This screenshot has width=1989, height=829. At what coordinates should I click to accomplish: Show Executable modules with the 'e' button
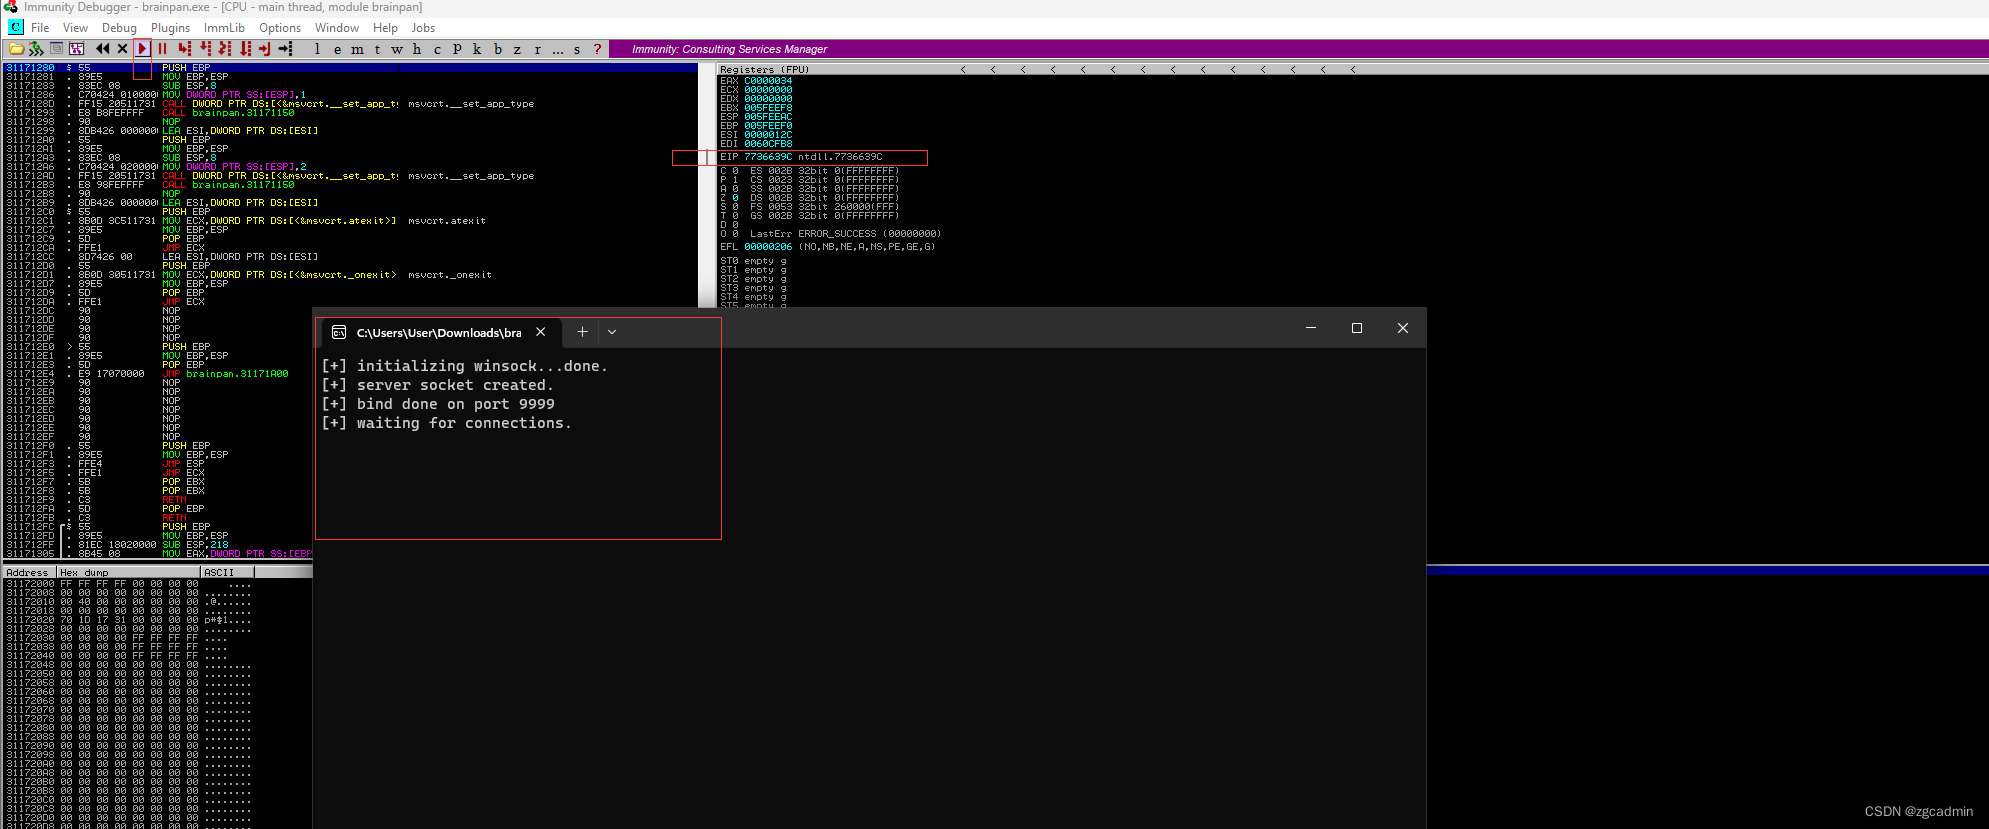click(337, 49)
